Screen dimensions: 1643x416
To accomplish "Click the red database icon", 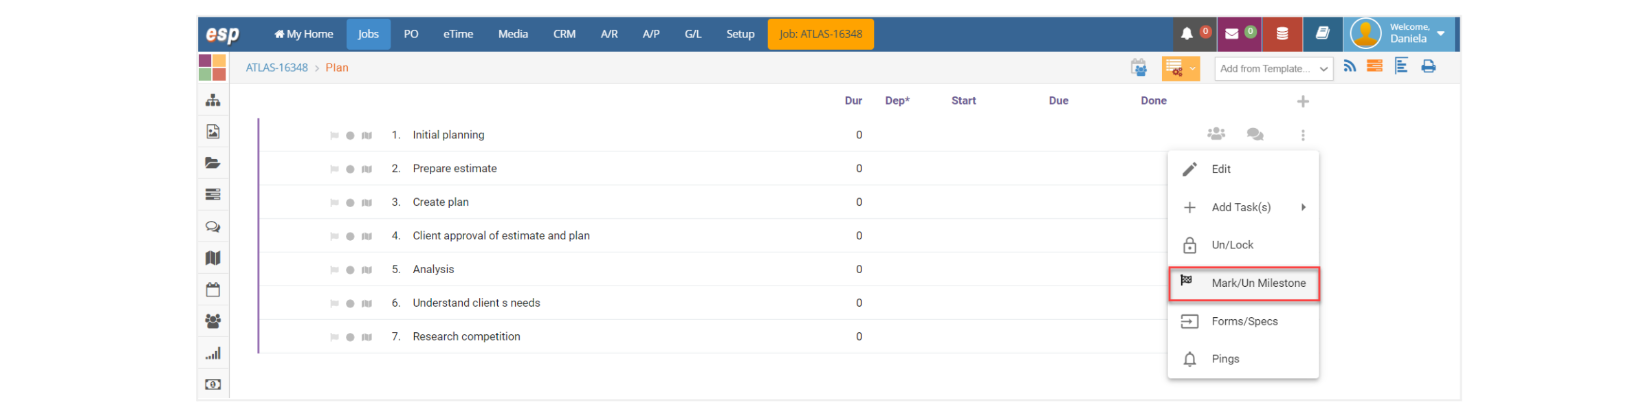I will [1282, 34].
